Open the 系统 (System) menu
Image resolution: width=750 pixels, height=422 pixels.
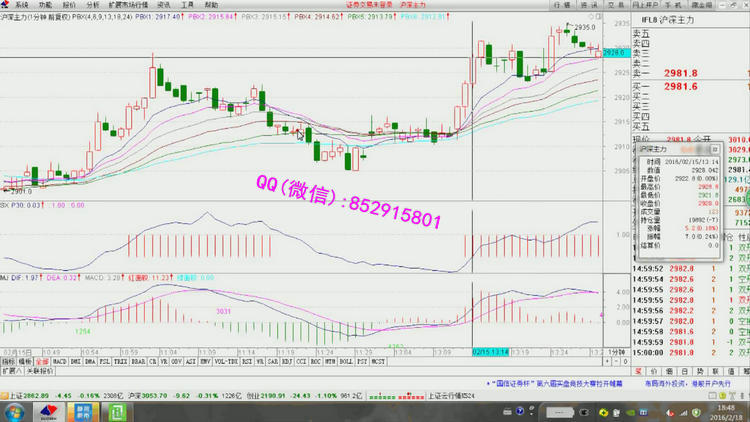click(x=21, y=5)
